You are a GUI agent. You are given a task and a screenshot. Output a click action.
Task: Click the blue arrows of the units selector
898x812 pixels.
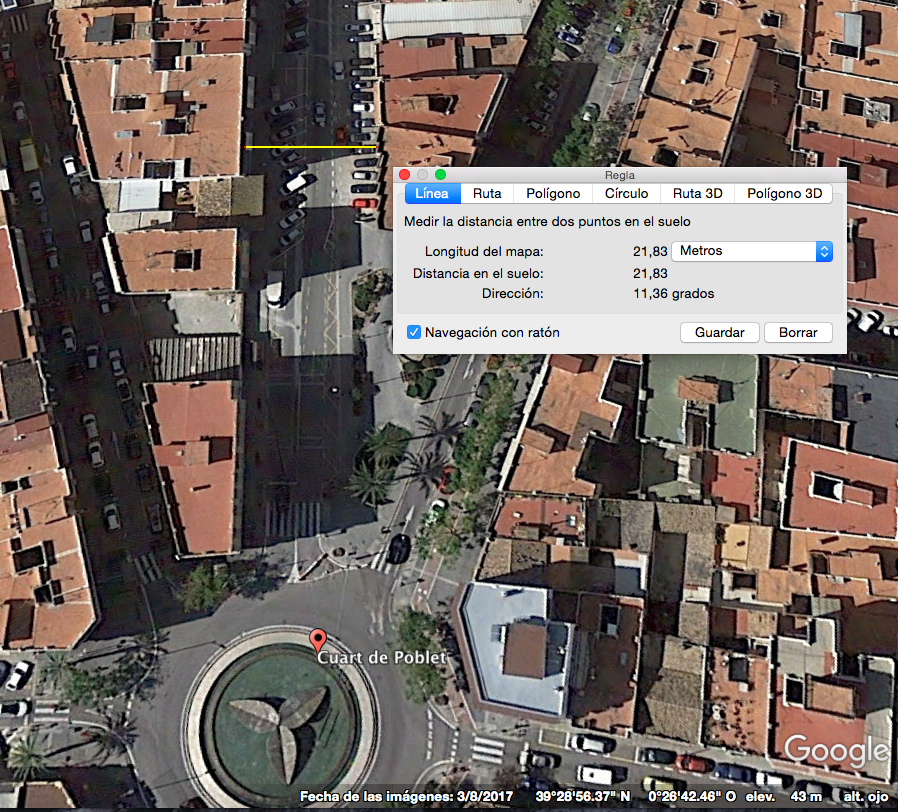click(x=824, y=251)
